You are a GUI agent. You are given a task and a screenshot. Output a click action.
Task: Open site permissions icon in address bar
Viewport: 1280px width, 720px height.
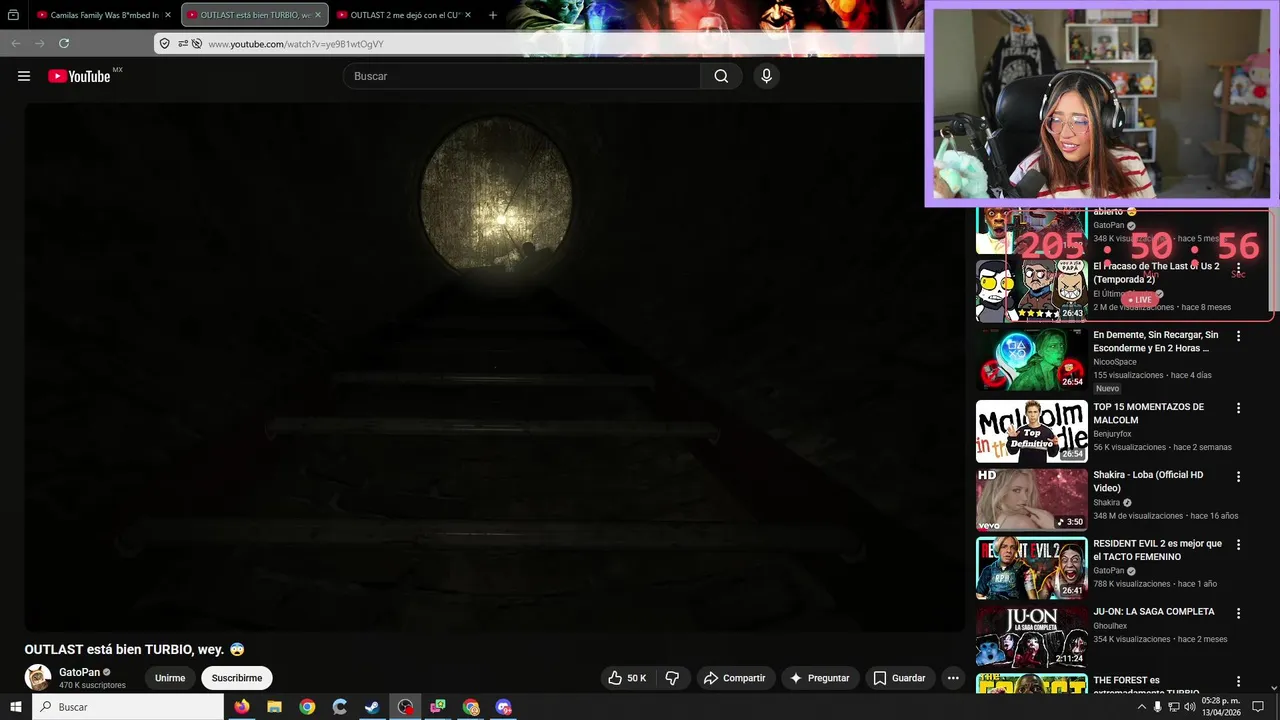pos(183,43)
